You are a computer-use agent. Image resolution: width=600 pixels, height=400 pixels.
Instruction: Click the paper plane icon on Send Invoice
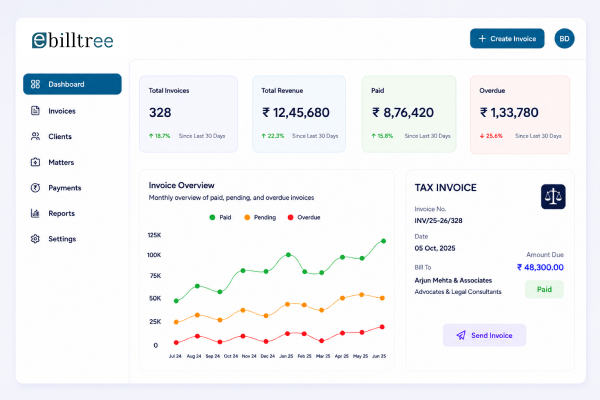[461, 335]
